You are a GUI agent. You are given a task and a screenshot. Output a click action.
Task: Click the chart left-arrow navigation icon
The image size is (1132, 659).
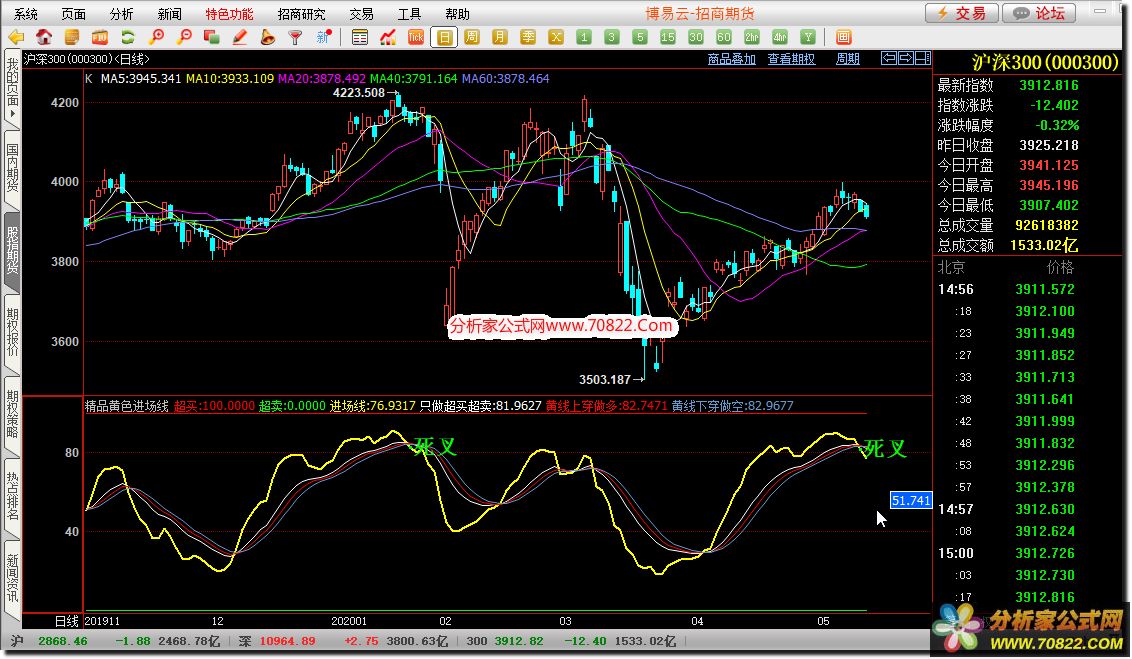889,58
